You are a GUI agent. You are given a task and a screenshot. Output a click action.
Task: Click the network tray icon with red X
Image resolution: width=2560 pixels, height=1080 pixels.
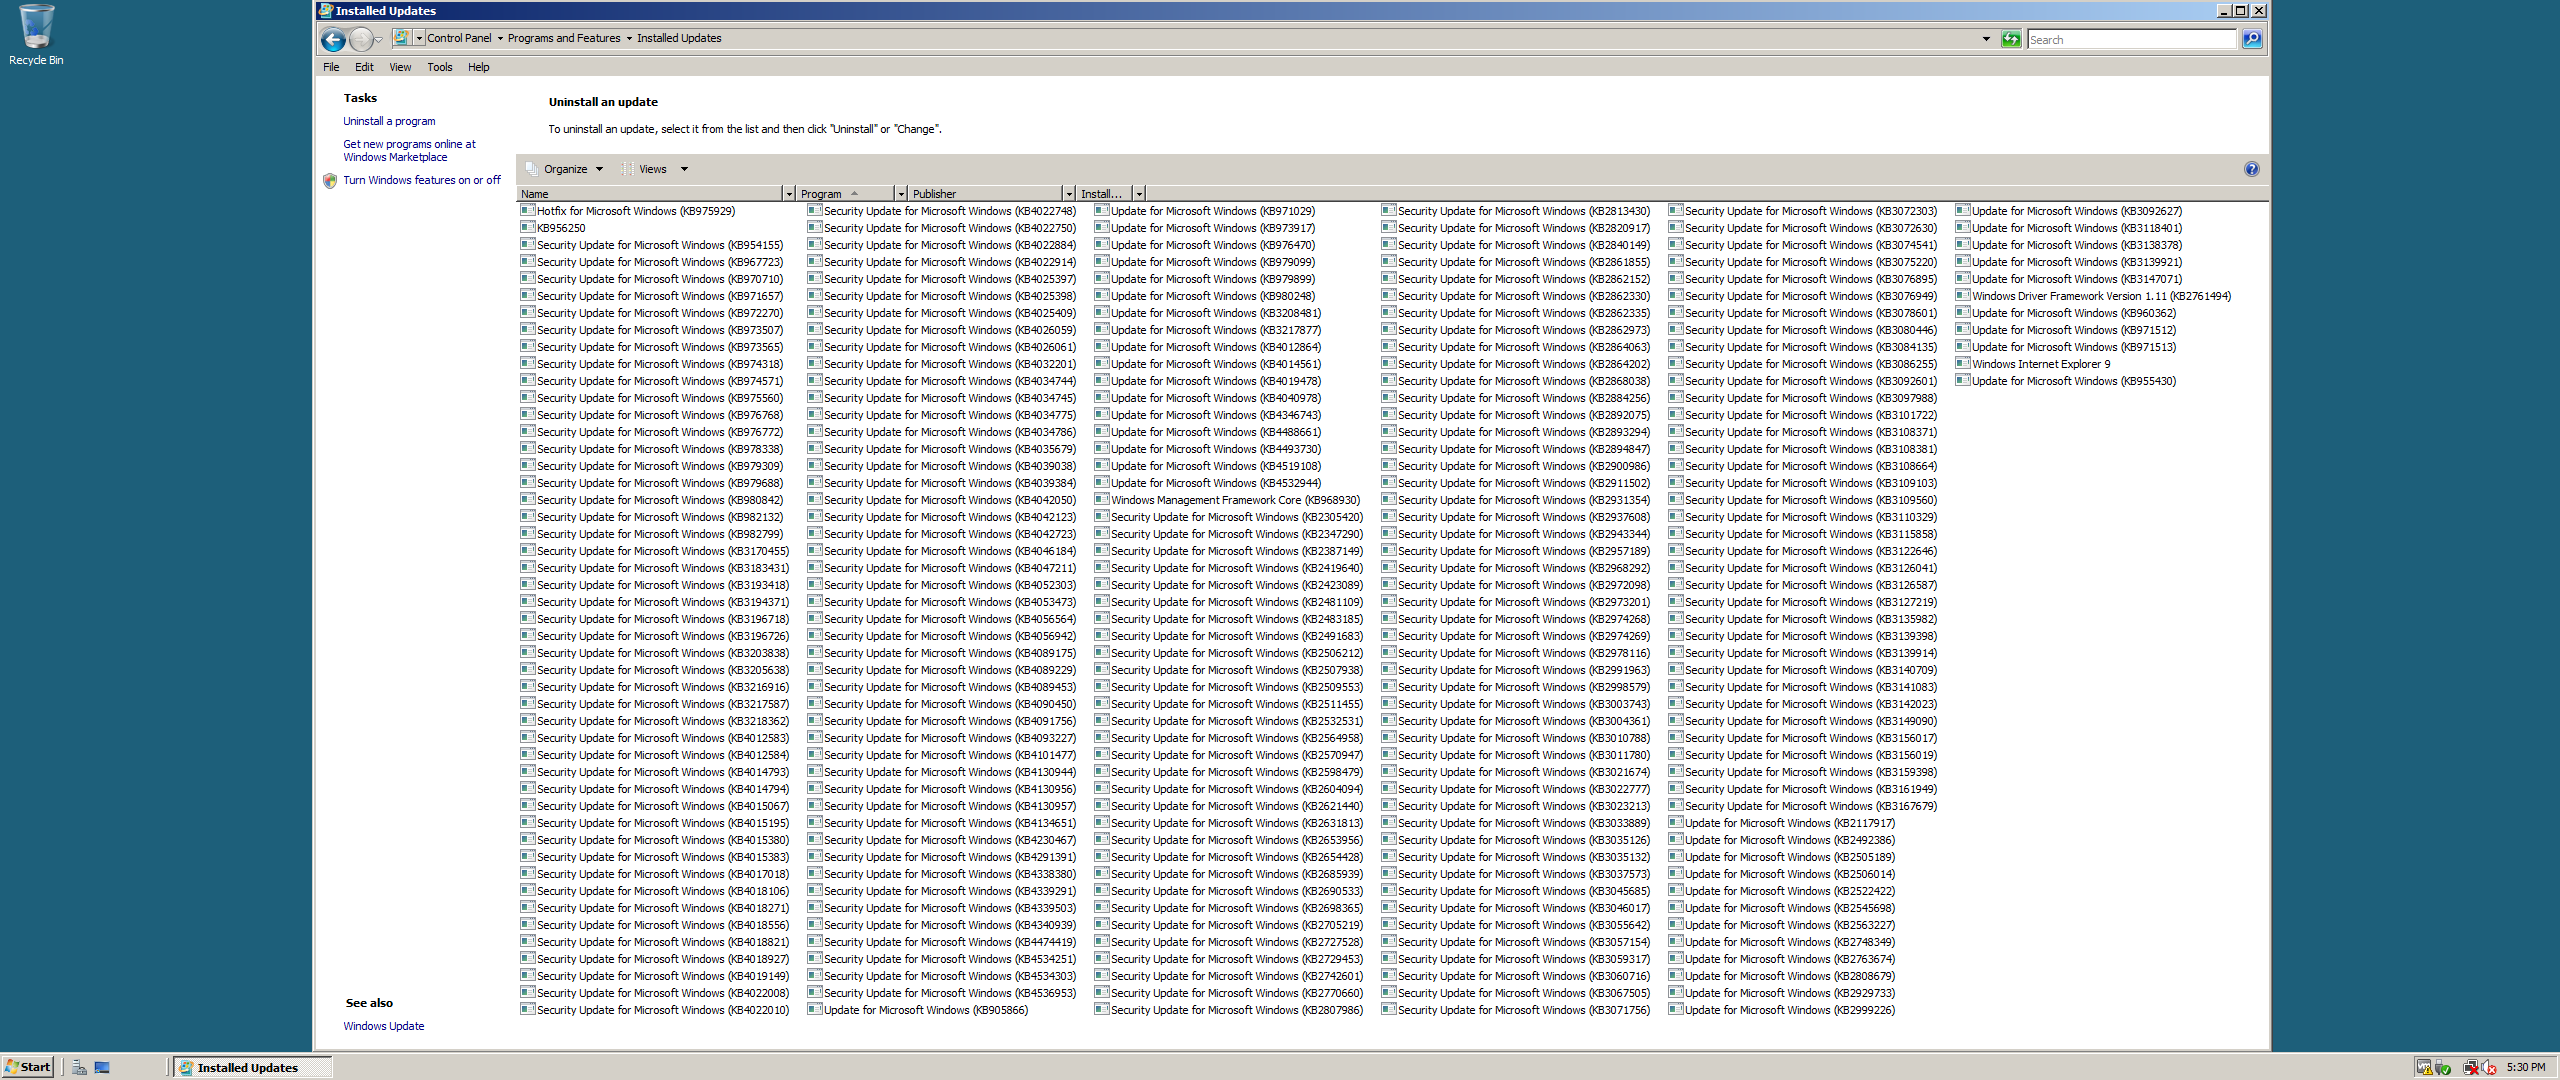tap(2470, 1067)
